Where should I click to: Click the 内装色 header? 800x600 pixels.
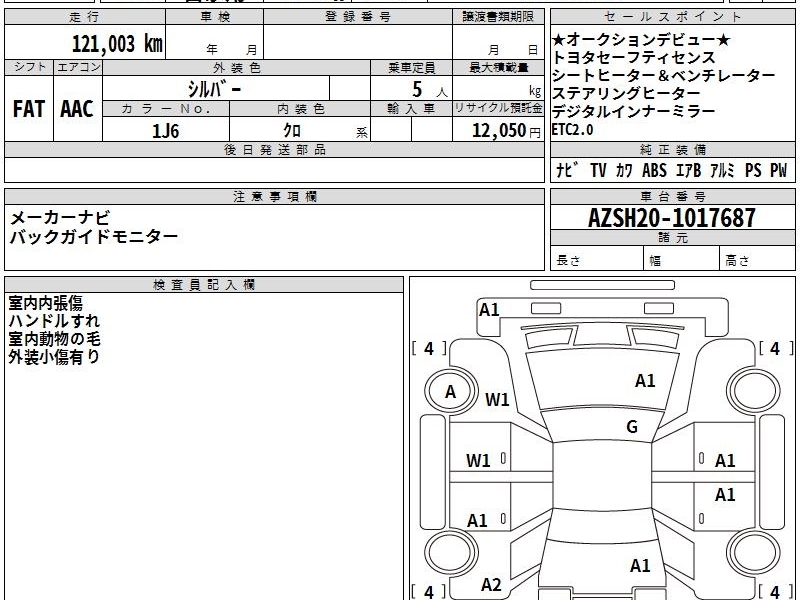300,109
